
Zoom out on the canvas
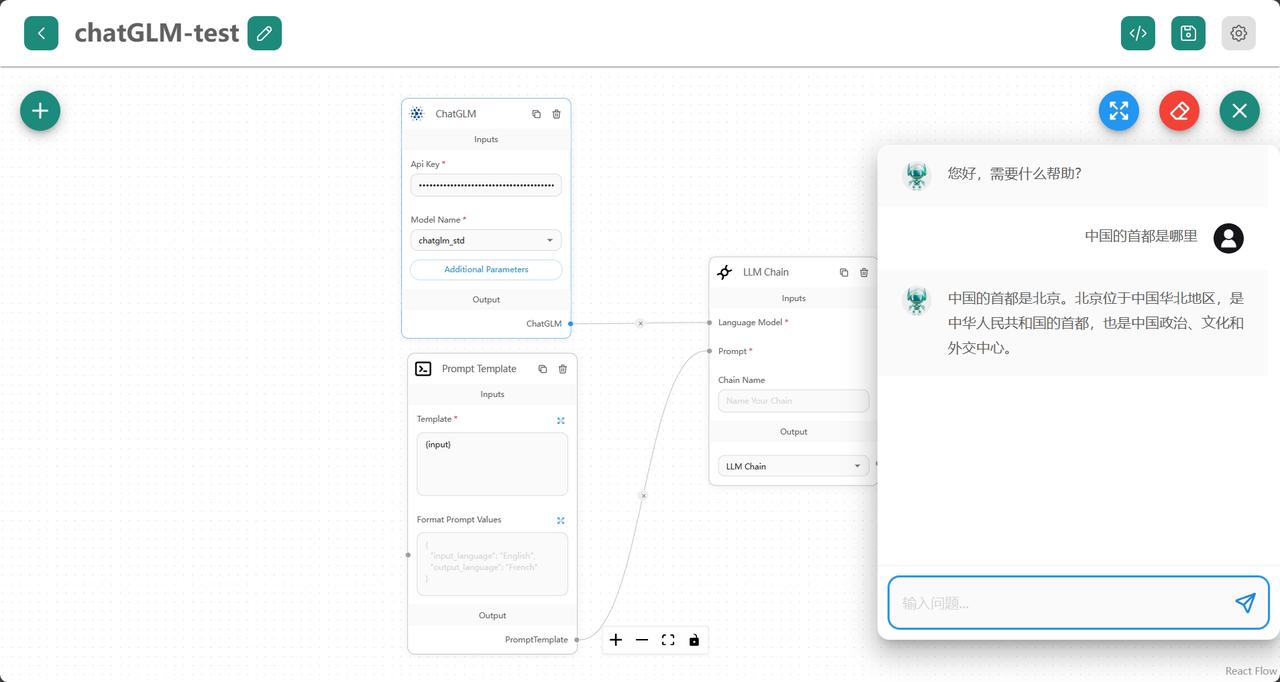coord(642,640)
